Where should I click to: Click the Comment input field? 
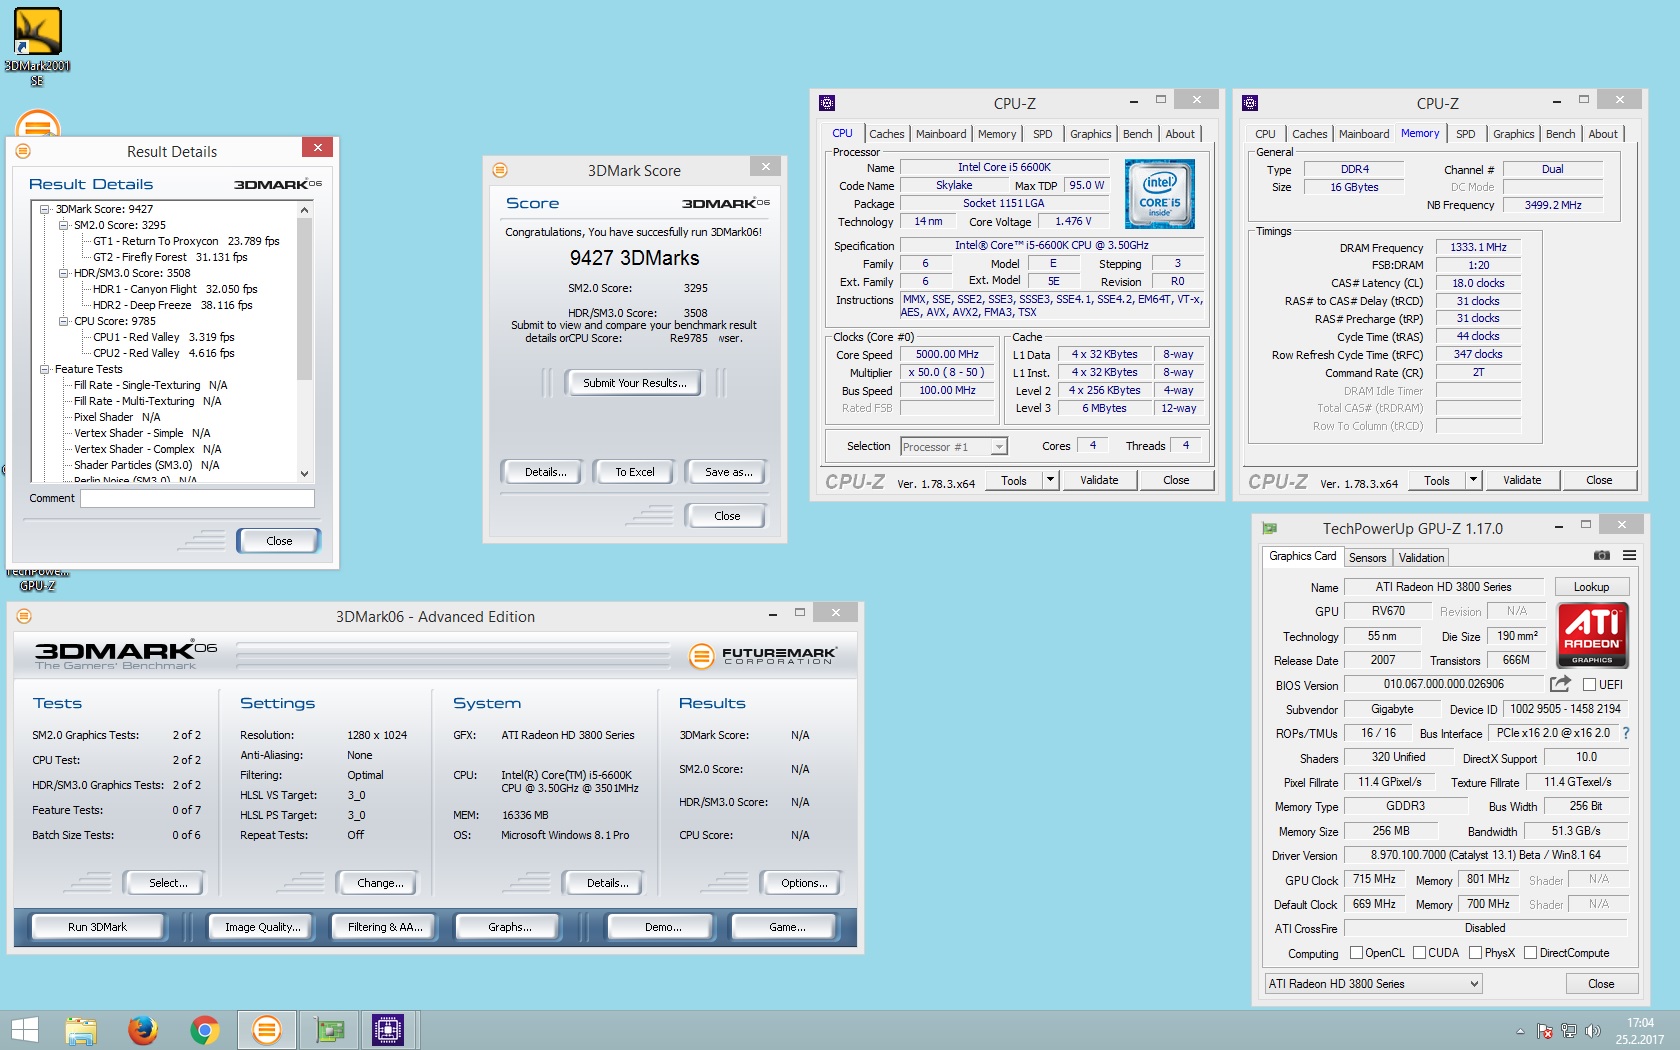point(197,498)
